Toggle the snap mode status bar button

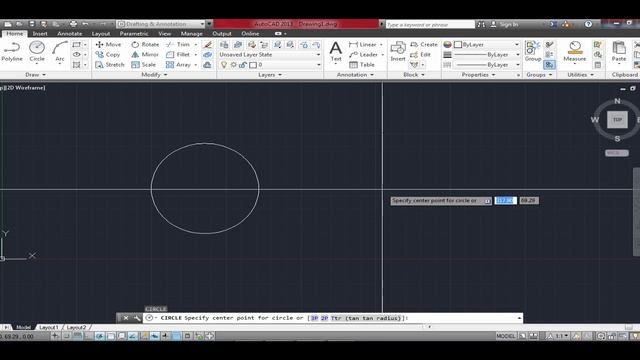pos(67,336)
